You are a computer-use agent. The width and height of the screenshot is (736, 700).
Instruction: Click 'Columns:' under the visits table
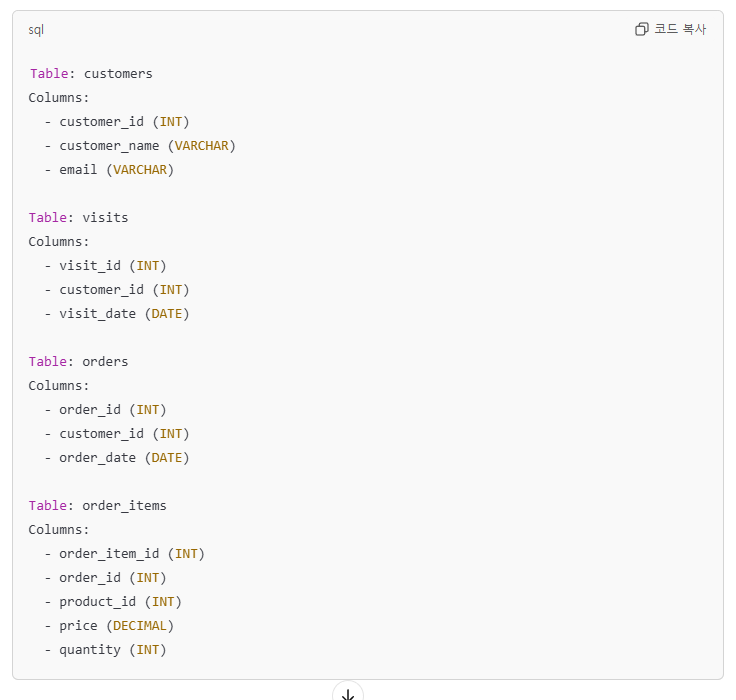(x=59, y=242)
